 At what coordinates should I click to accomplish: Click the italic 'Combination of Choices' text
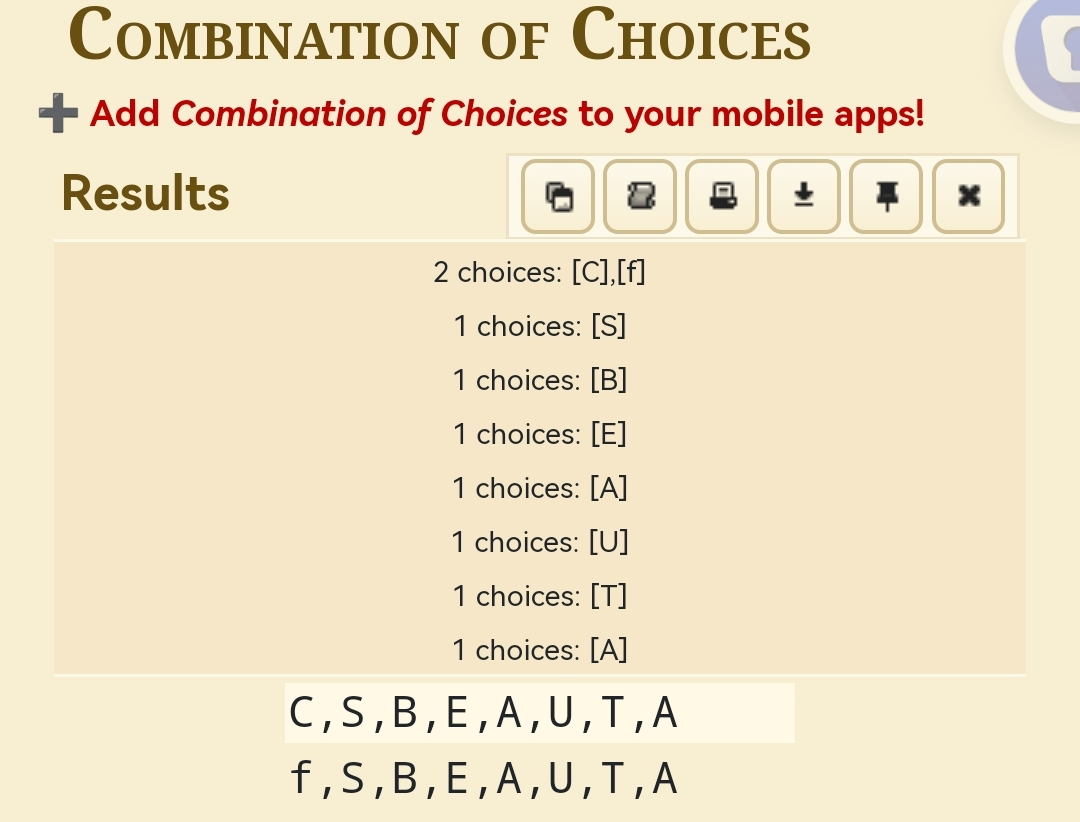coord(369,114)
